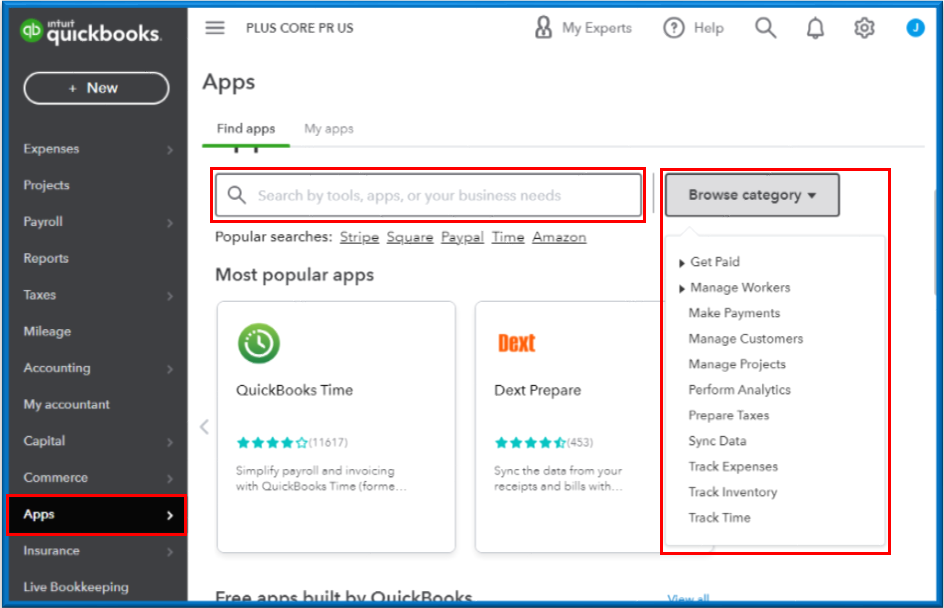This screenshot has height=608, width=944.
Task: Switch to the My apps tab
Action: coord(329,129)
